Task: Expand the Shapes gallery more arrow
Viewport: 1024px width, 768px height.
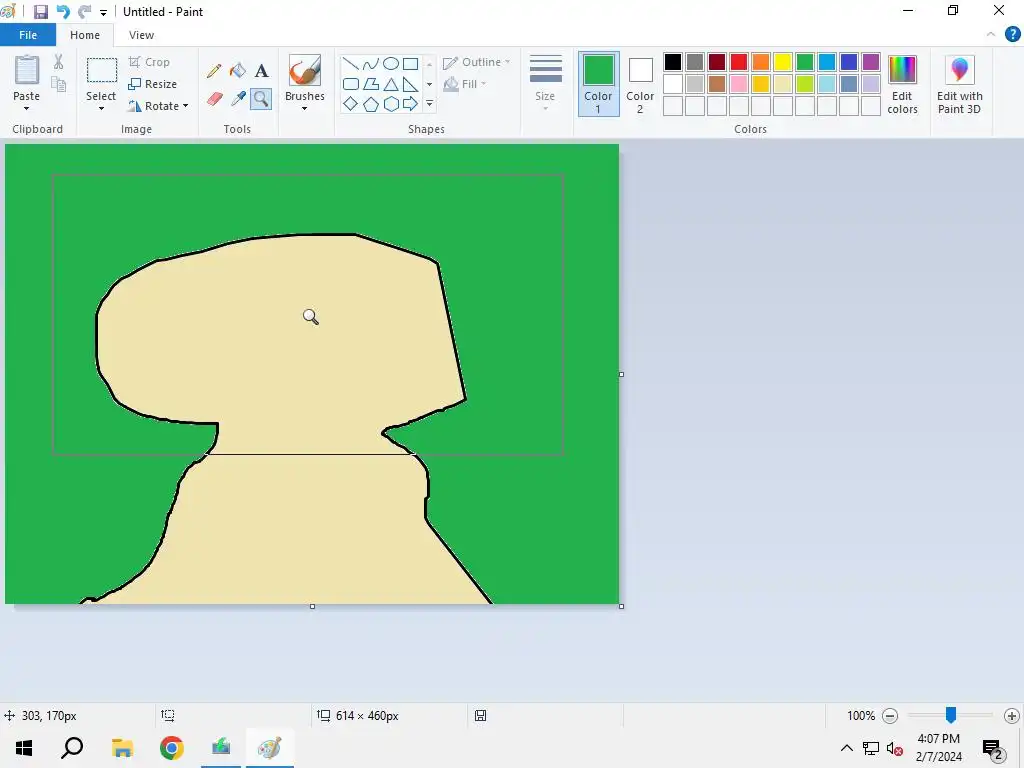Action: [x=429, y=104]
